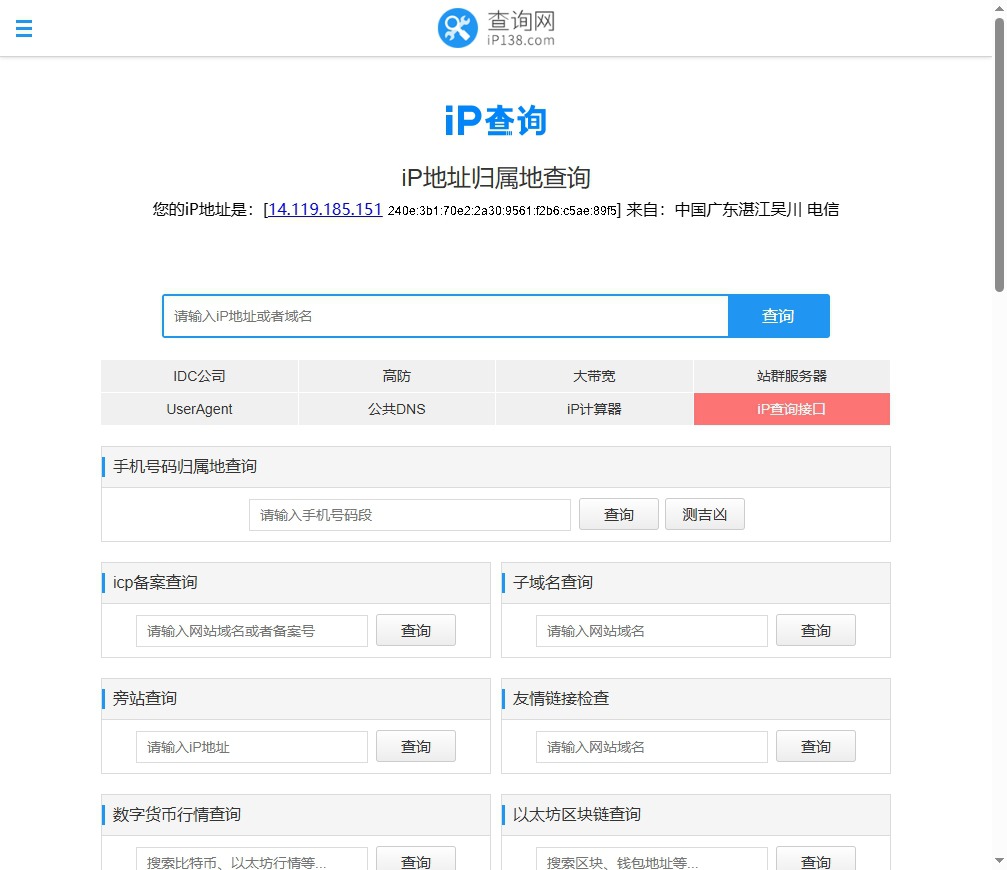
Task: Click 查询 in the icp备案查询 section
Action: pos(415,630)
